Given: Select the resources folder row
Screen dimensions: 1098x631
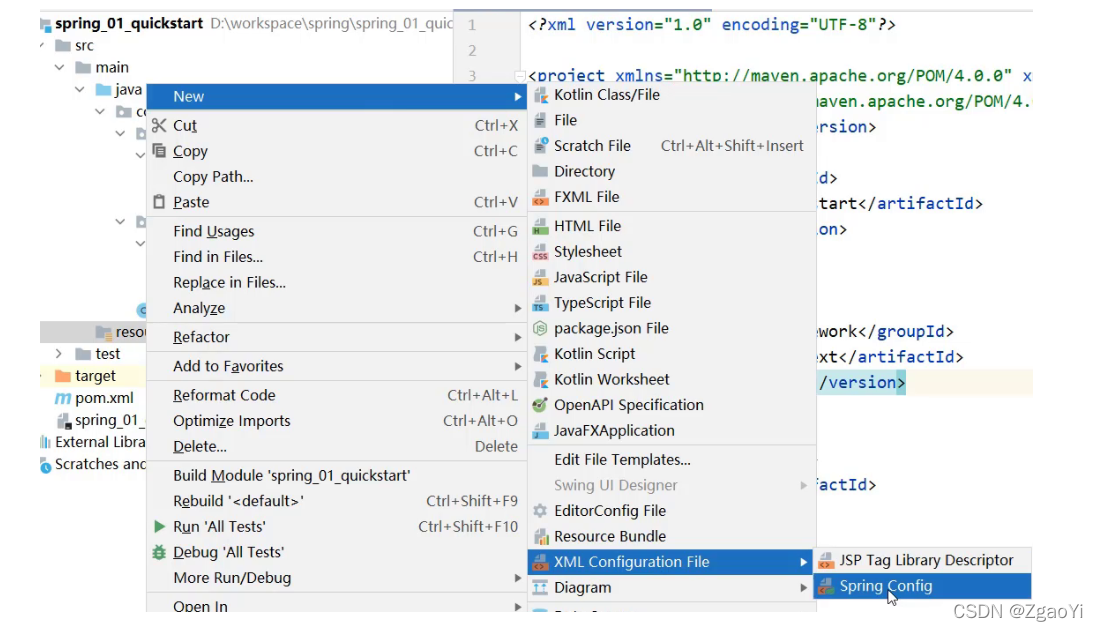Looking at the screenshot, I should [93, 331].
